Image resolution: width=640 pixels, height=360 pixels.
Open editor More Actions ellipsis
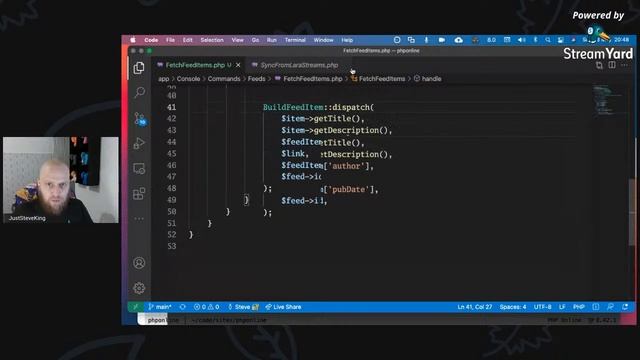tap(625, 65)
